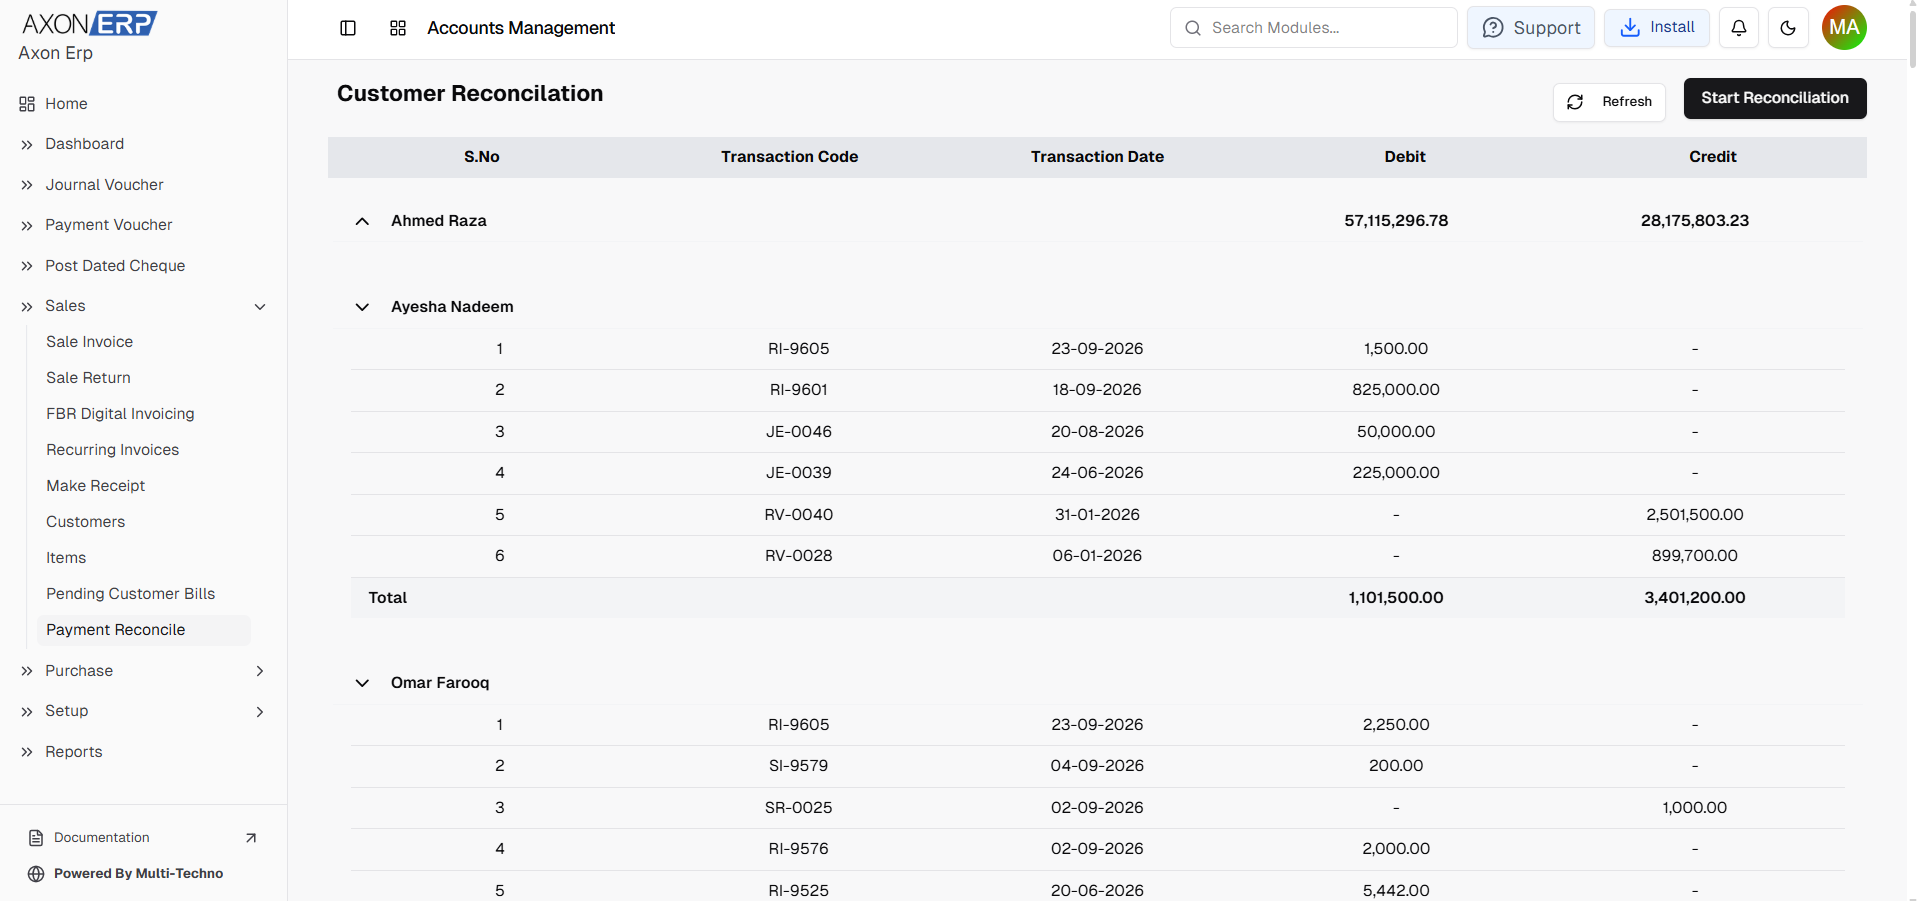Viewport: 1917px width, 901px height.
Task: Open Sale Invoice submenu item
Action: pyautogui.click(x=89, y=342)
